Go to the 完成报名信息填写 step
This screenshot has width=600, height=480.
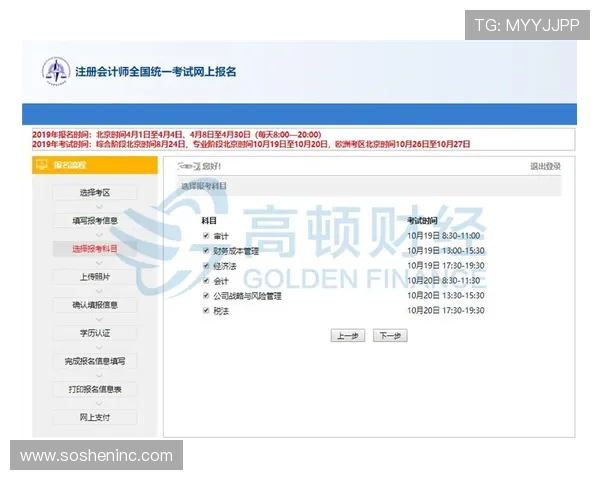click(95, 361)
